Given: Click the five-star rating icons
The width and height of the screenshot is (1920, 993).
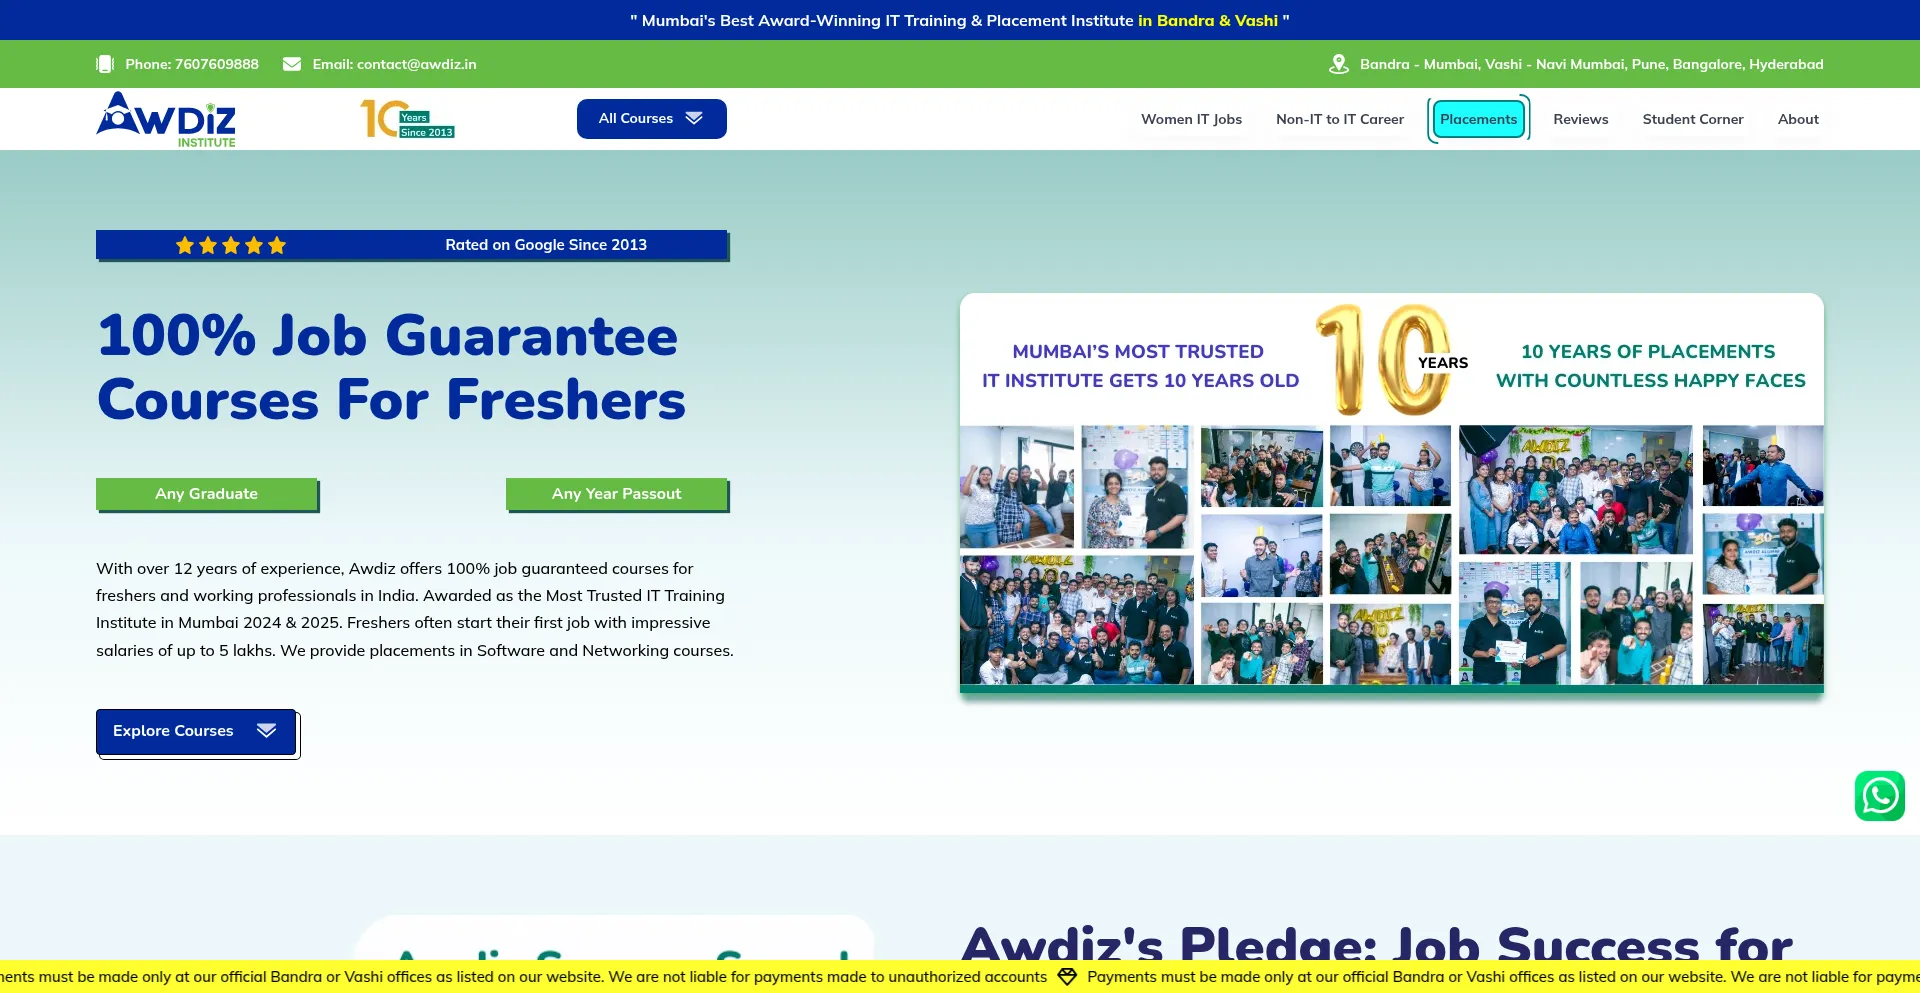Looking at the screenshot, I should click(x=231, y=245).
